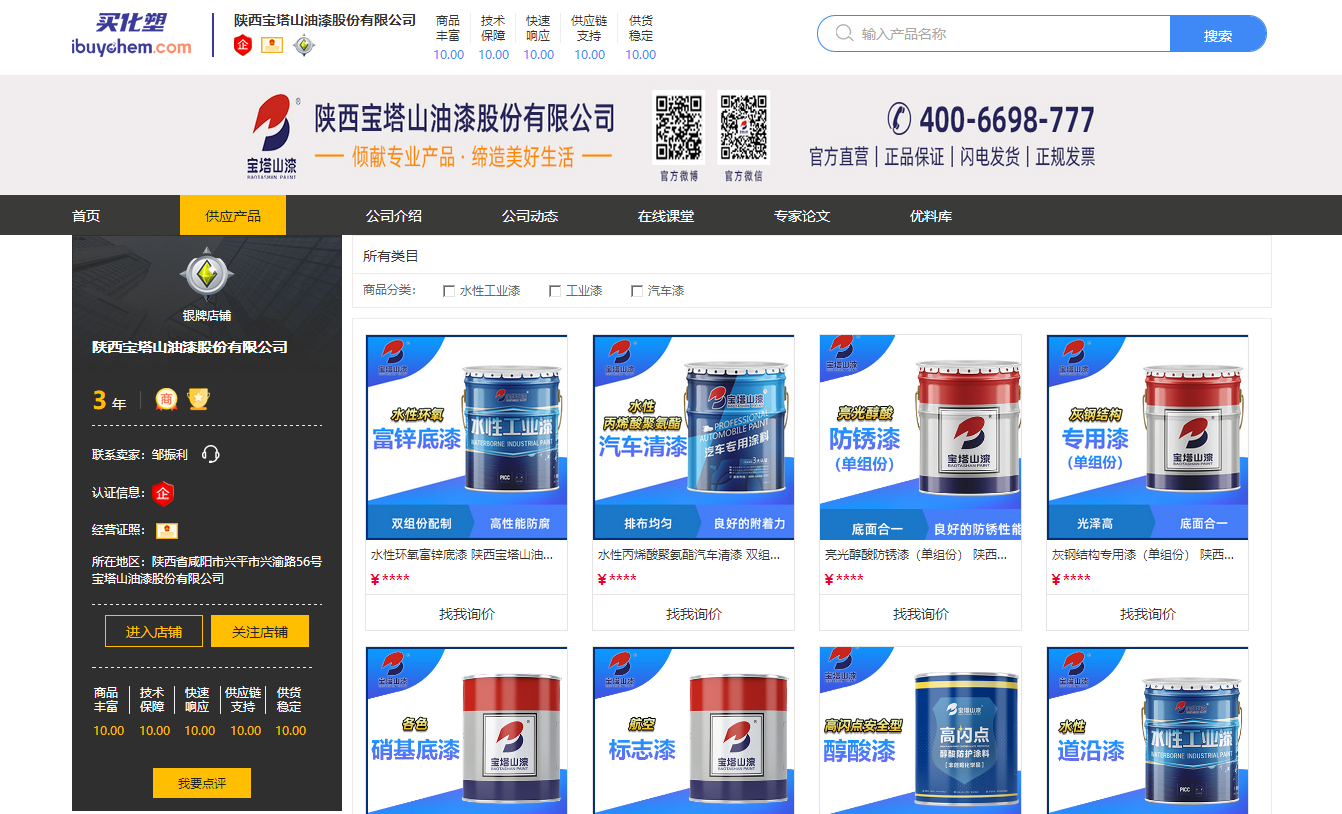Click 找我询价 under 汽车清漆 product

coord(694,613)
